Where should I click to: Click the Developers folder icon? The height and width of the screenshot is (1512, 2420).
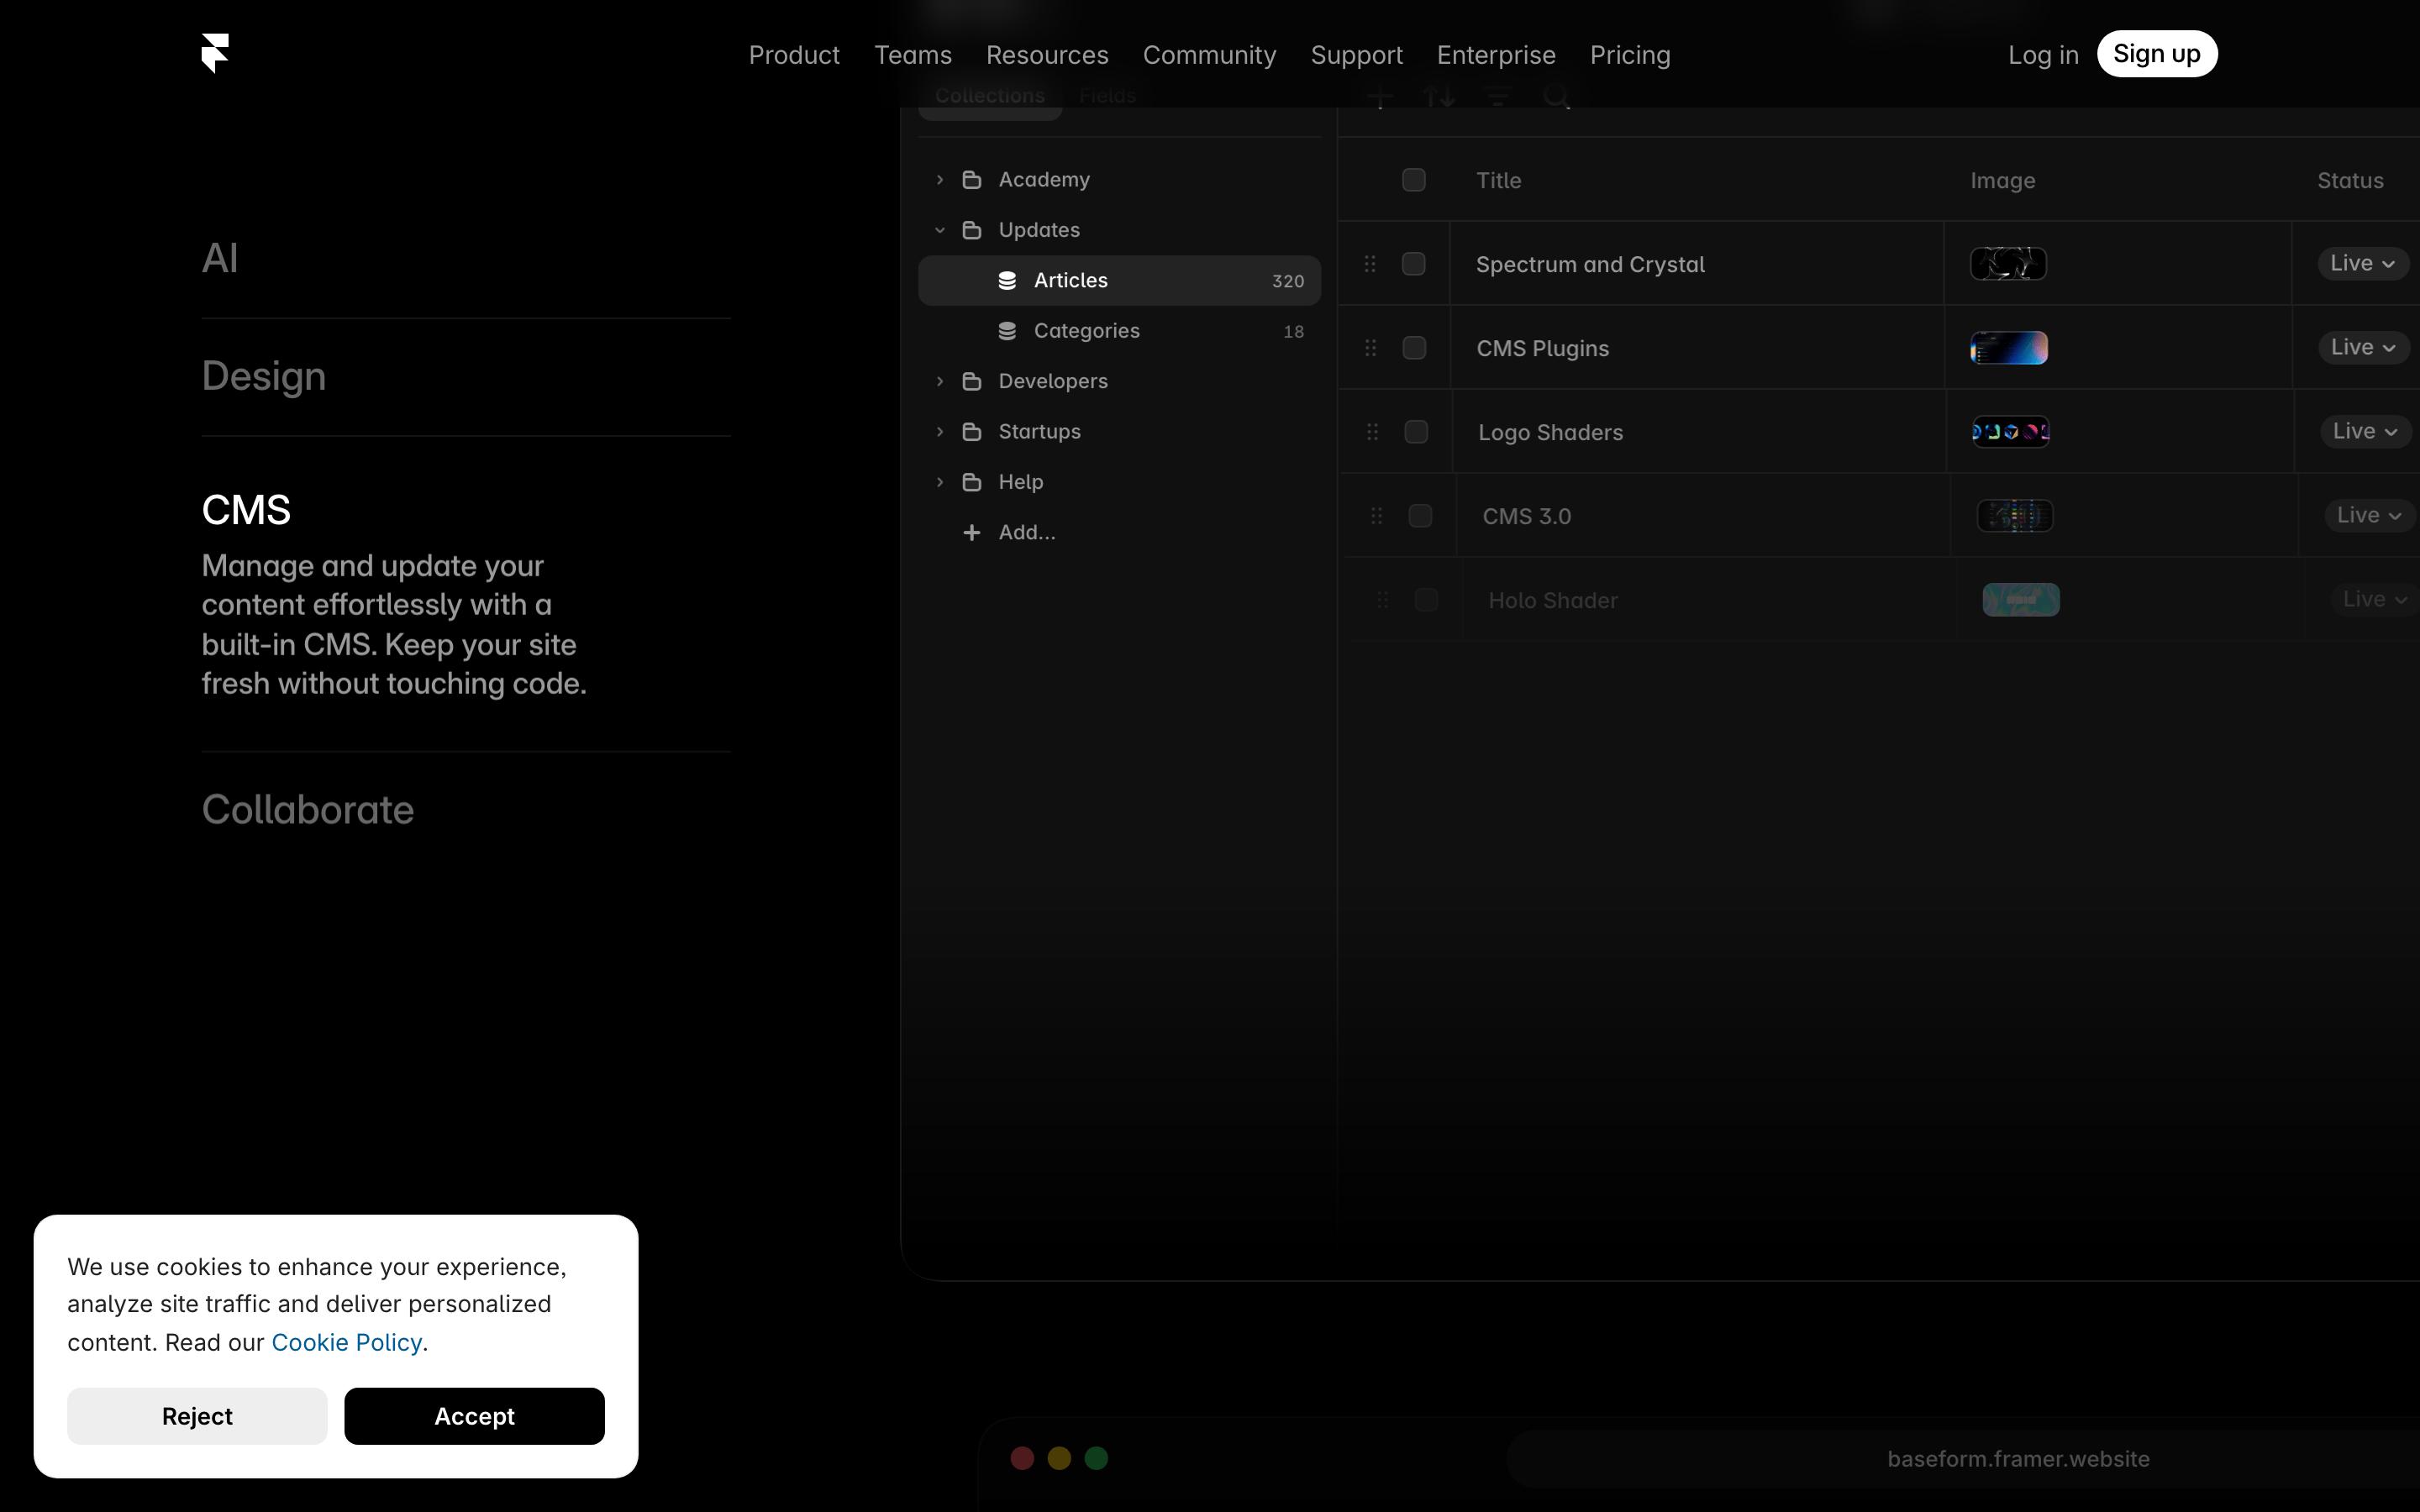971,381
